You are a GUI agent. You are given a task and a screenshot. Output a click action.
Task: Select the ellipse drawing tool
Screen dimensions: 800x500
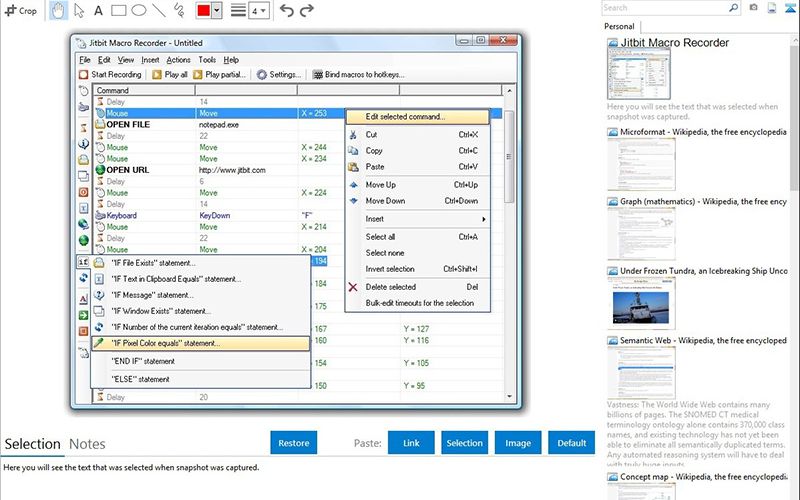click(x=139, y=10)
